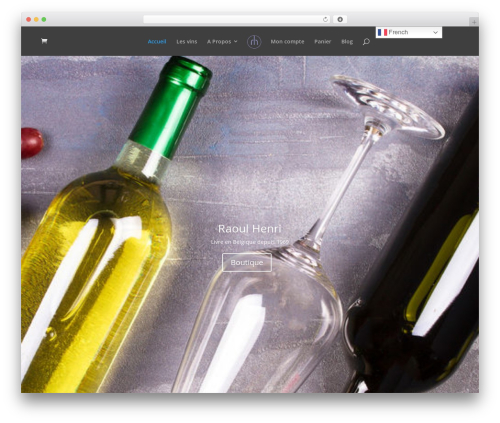Click the Raoul Henri heading
Image resolution: width=500 pixels, height=423 pixels.
[250, 229]
